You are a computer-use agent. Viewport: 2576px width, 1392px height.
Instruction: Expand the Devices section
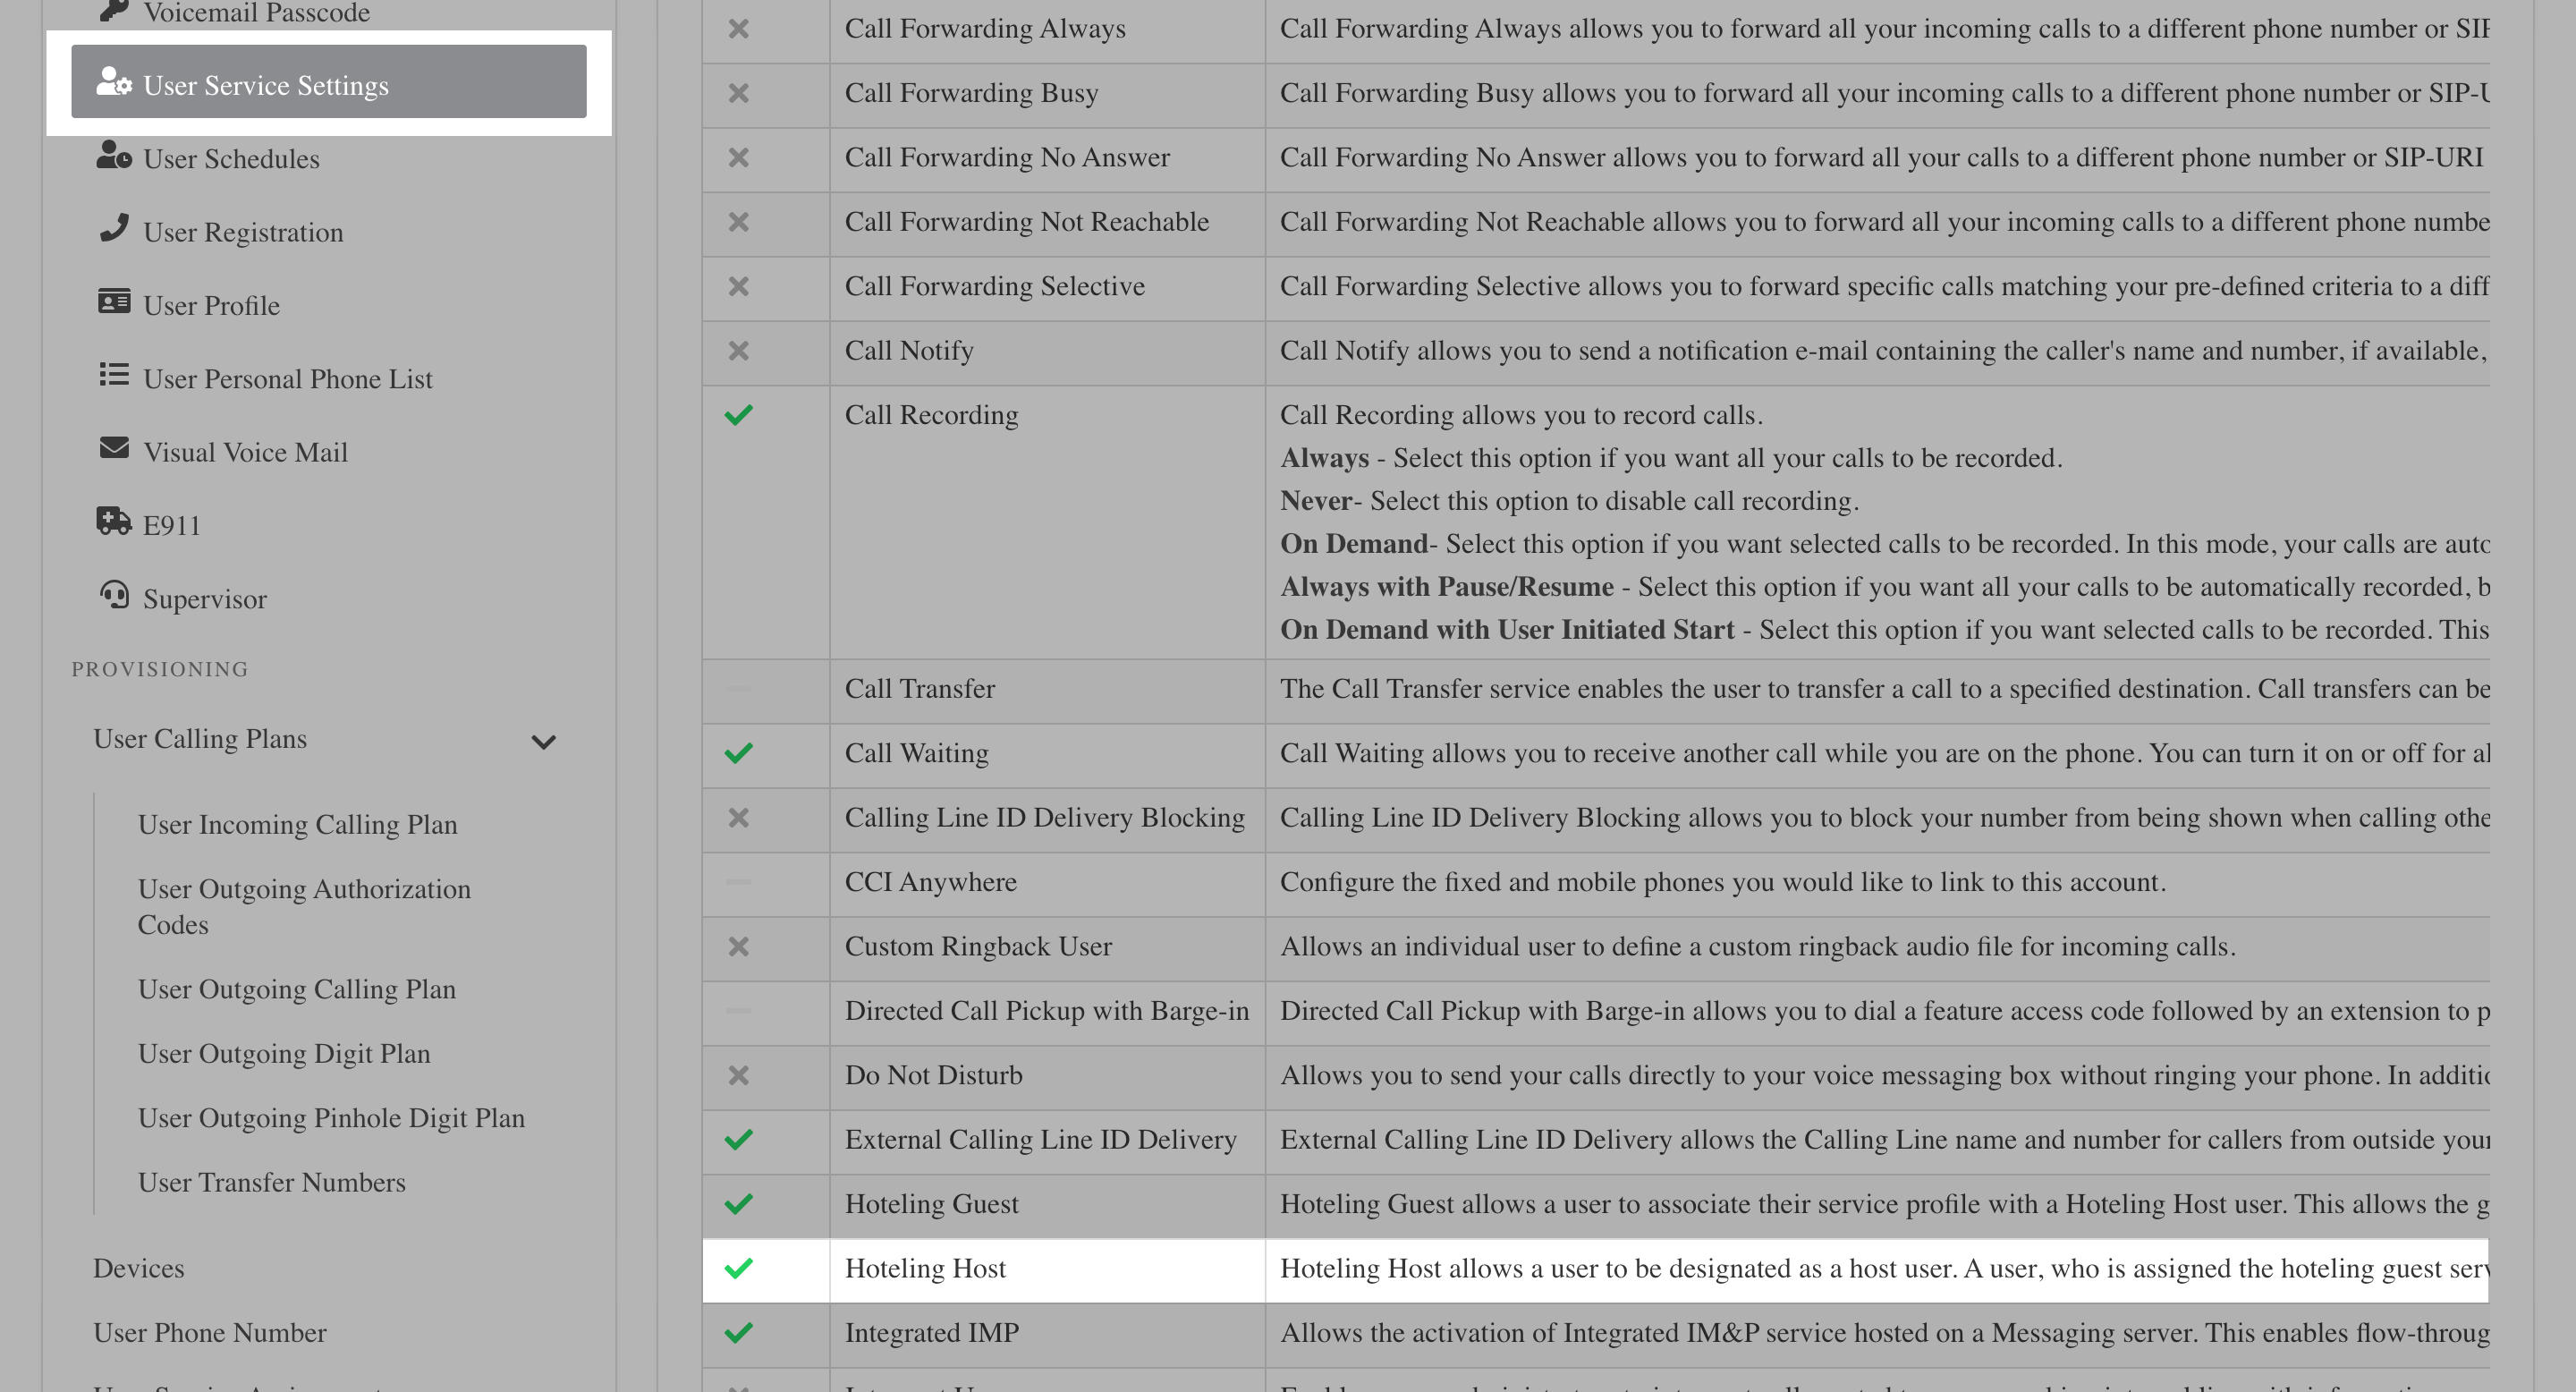[139, 1268]
